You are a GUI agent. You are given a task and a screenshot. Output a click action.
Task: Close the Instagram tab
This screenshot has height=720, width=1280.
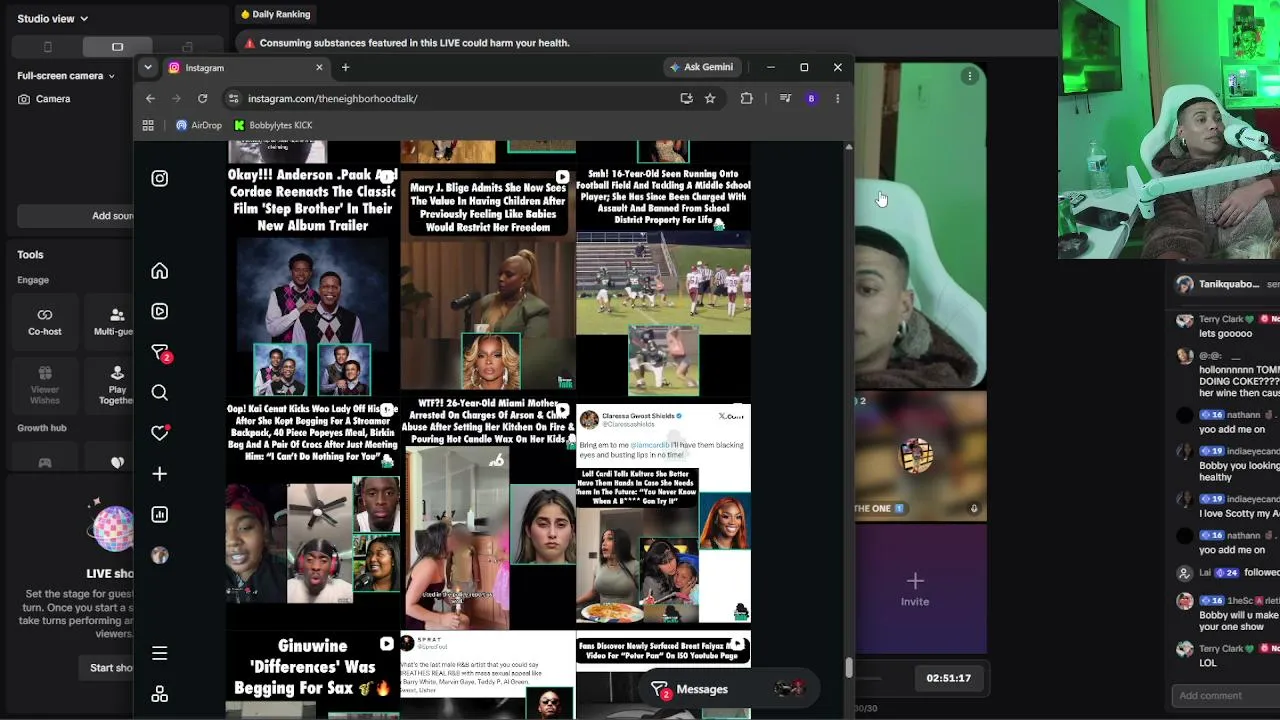coord(319,67)
